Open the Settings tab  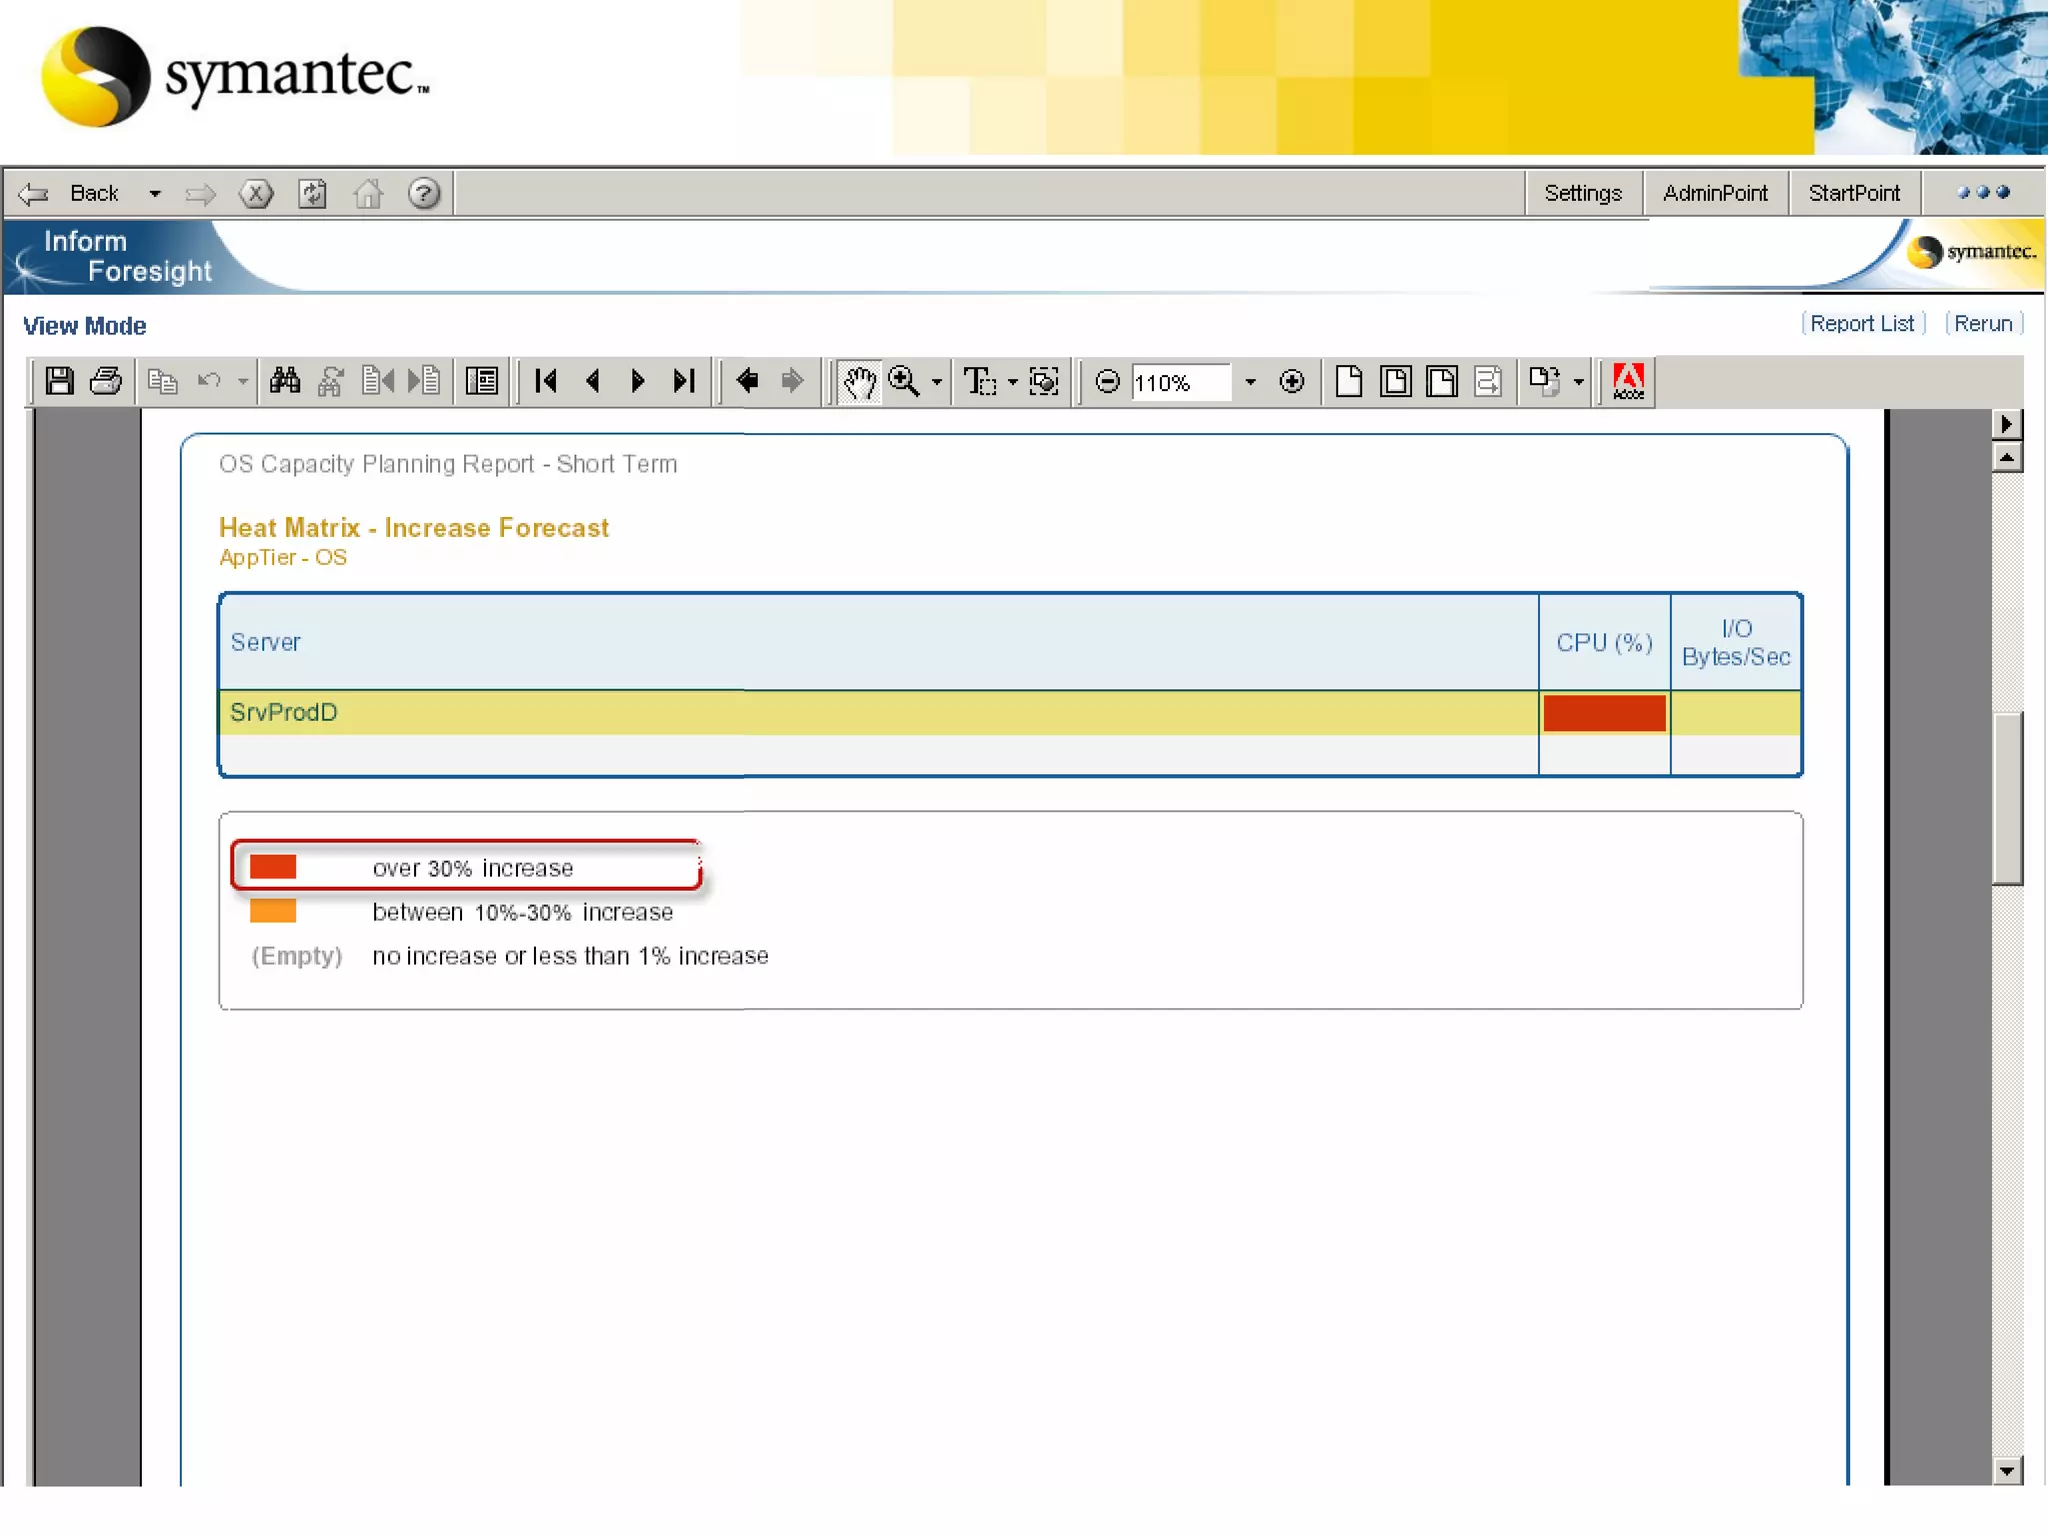pyautogui.click(x=1582, y=193)
